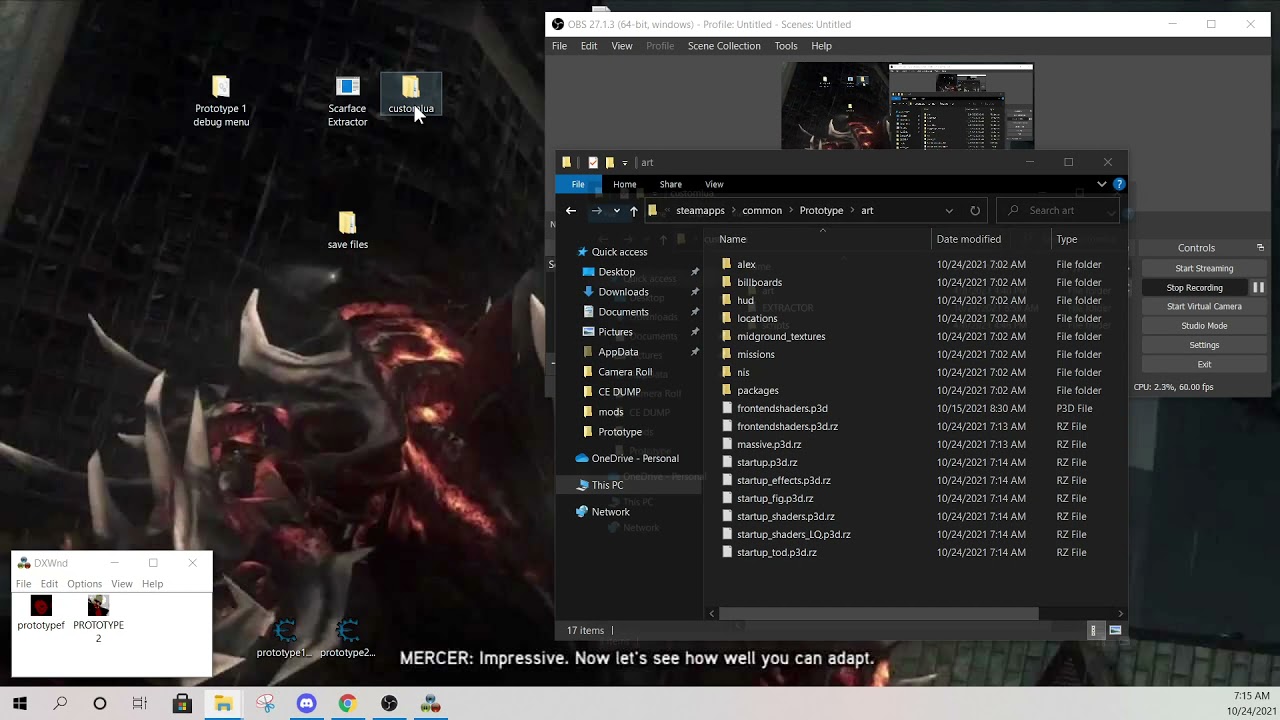The image size is (1280, 720).
Task: Switch to OBS Studio on the taskbar
Action: point(389,704)
